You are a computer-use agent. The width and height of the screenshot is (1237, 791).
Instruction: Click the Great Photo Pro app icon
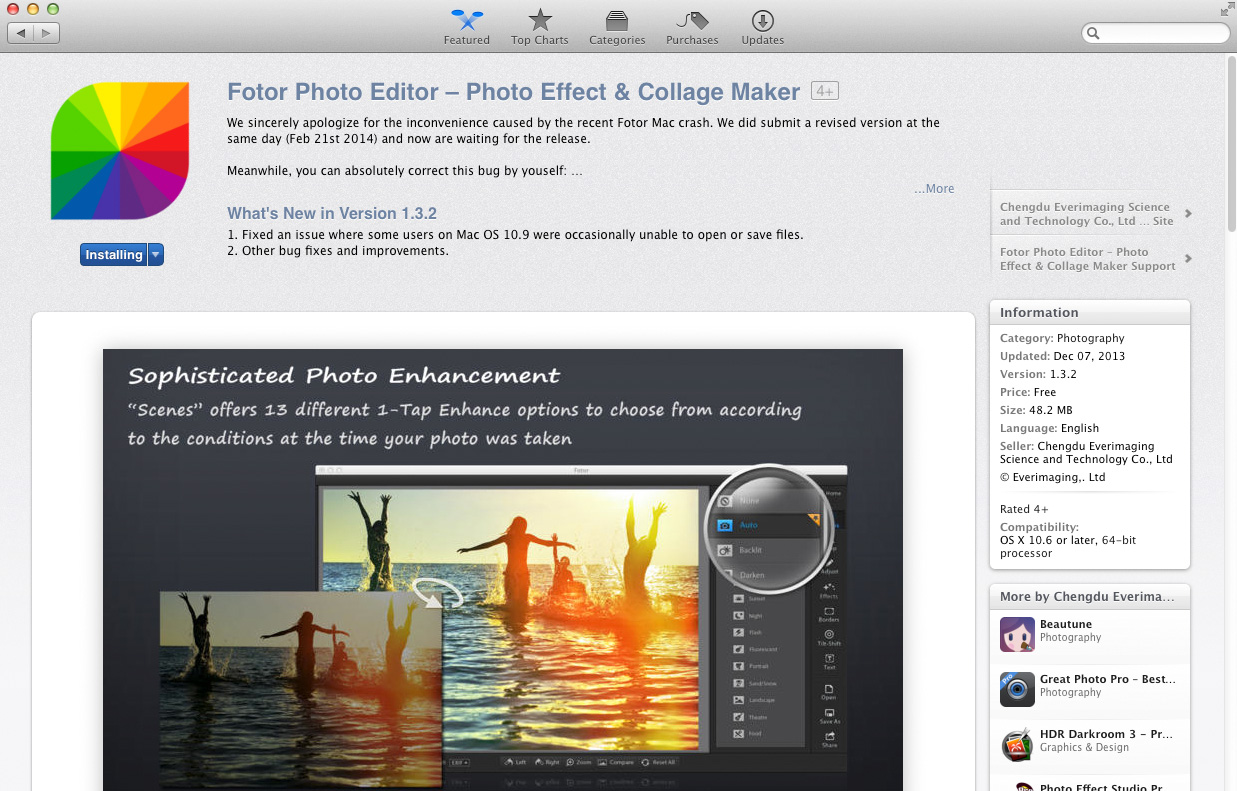tap(1017, 689)
